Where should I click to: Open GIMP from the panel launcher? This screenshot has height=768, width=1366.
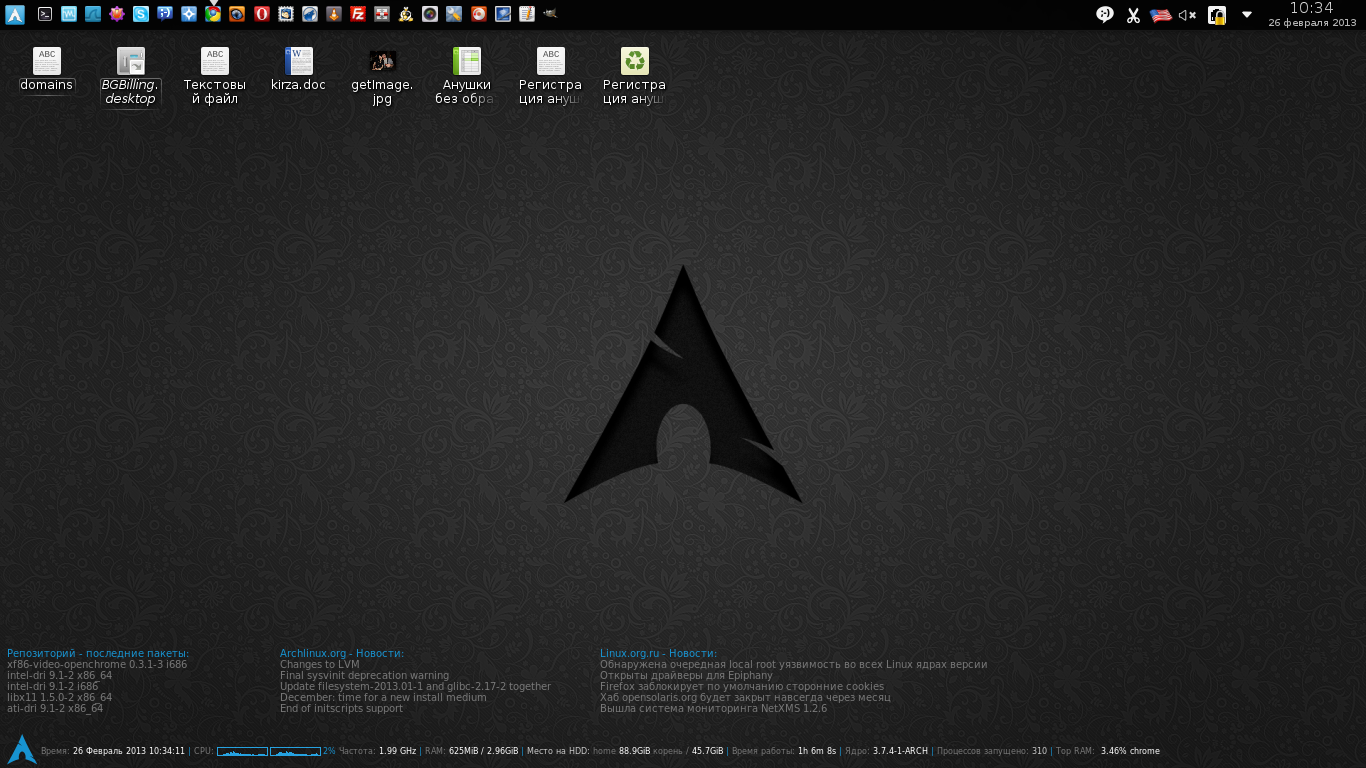(550, 14)
